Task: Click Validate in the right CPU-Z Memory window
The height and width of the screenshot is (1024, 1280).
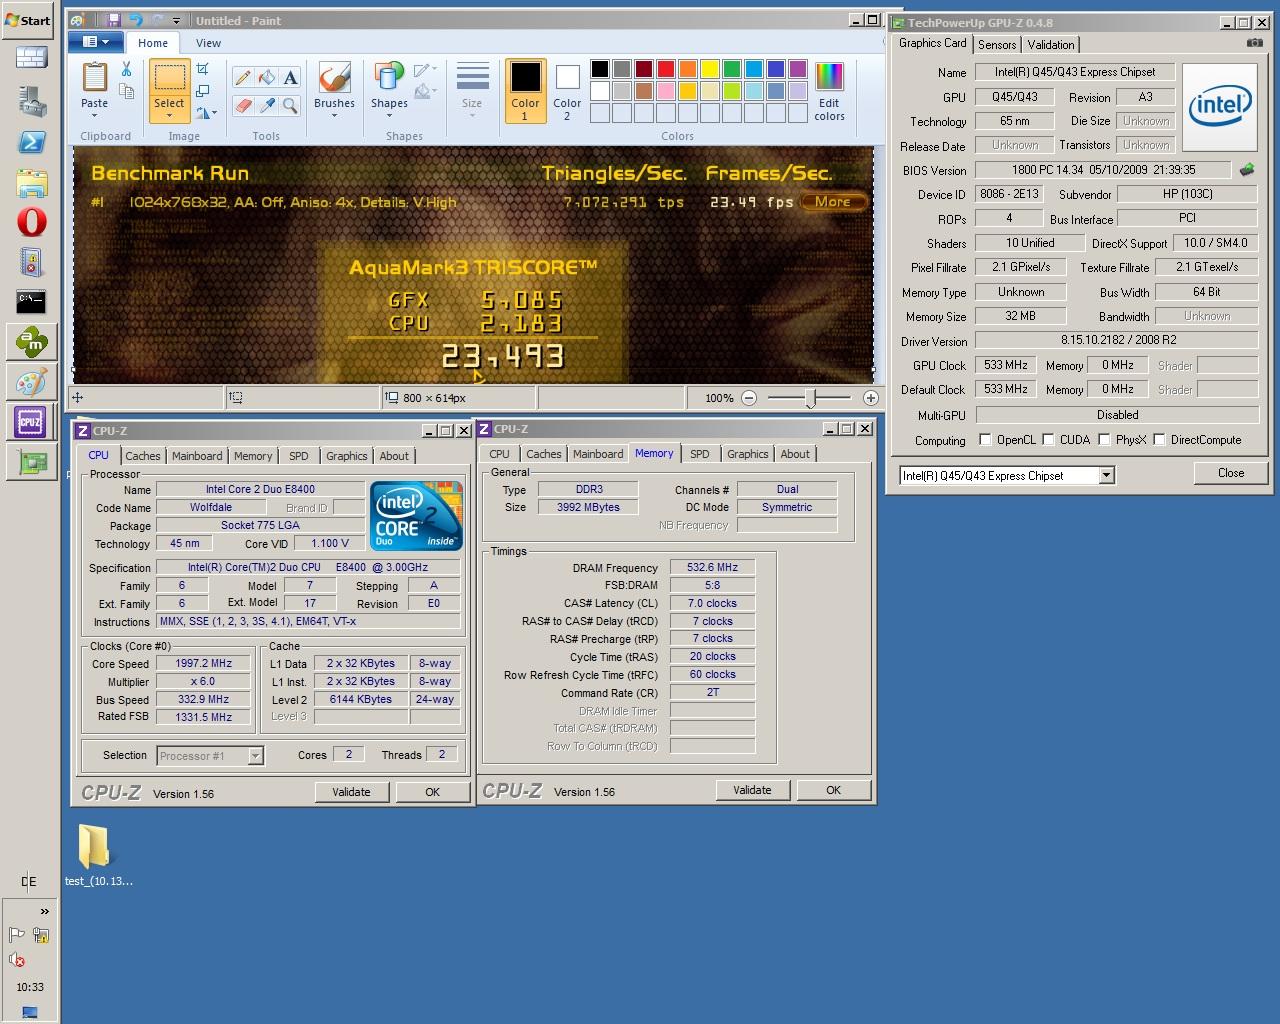Action: click(x=752, y=790)
